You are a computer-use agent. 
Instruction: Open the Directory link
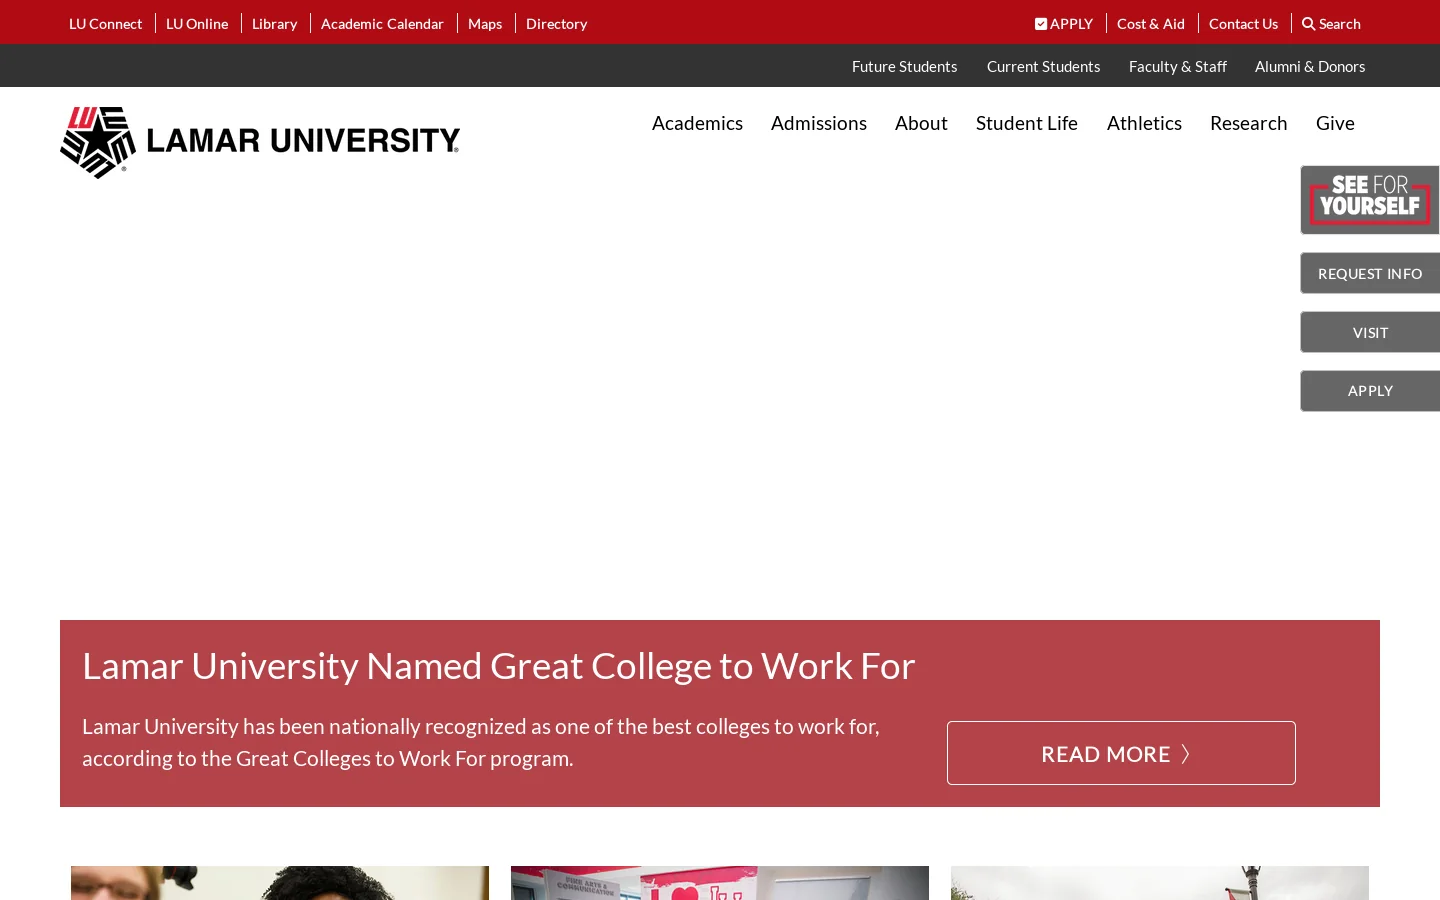pyautogui.click(x=557, y=24)
